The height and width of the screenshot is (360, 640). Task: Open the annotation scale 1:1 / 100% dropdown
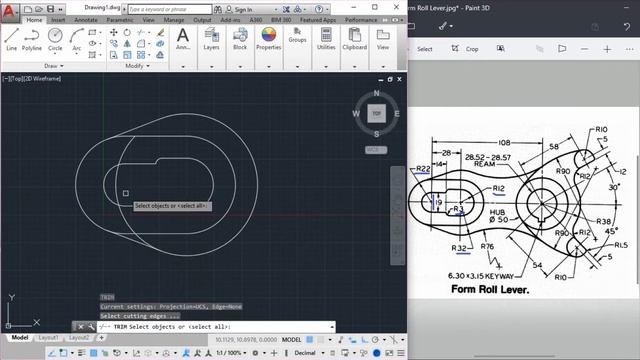point(231,353)
